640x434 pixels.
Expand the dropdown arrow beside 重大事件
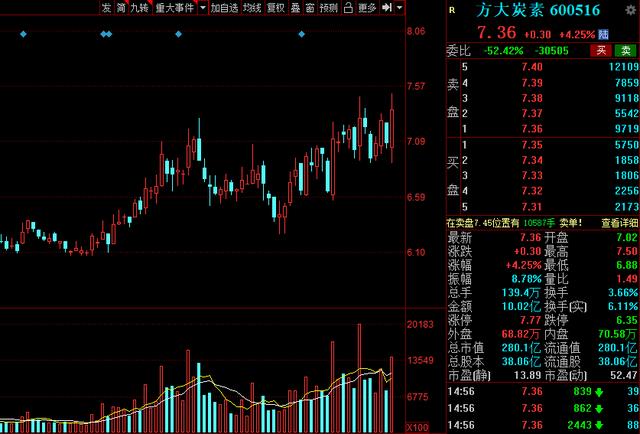(x=203, y=7)
